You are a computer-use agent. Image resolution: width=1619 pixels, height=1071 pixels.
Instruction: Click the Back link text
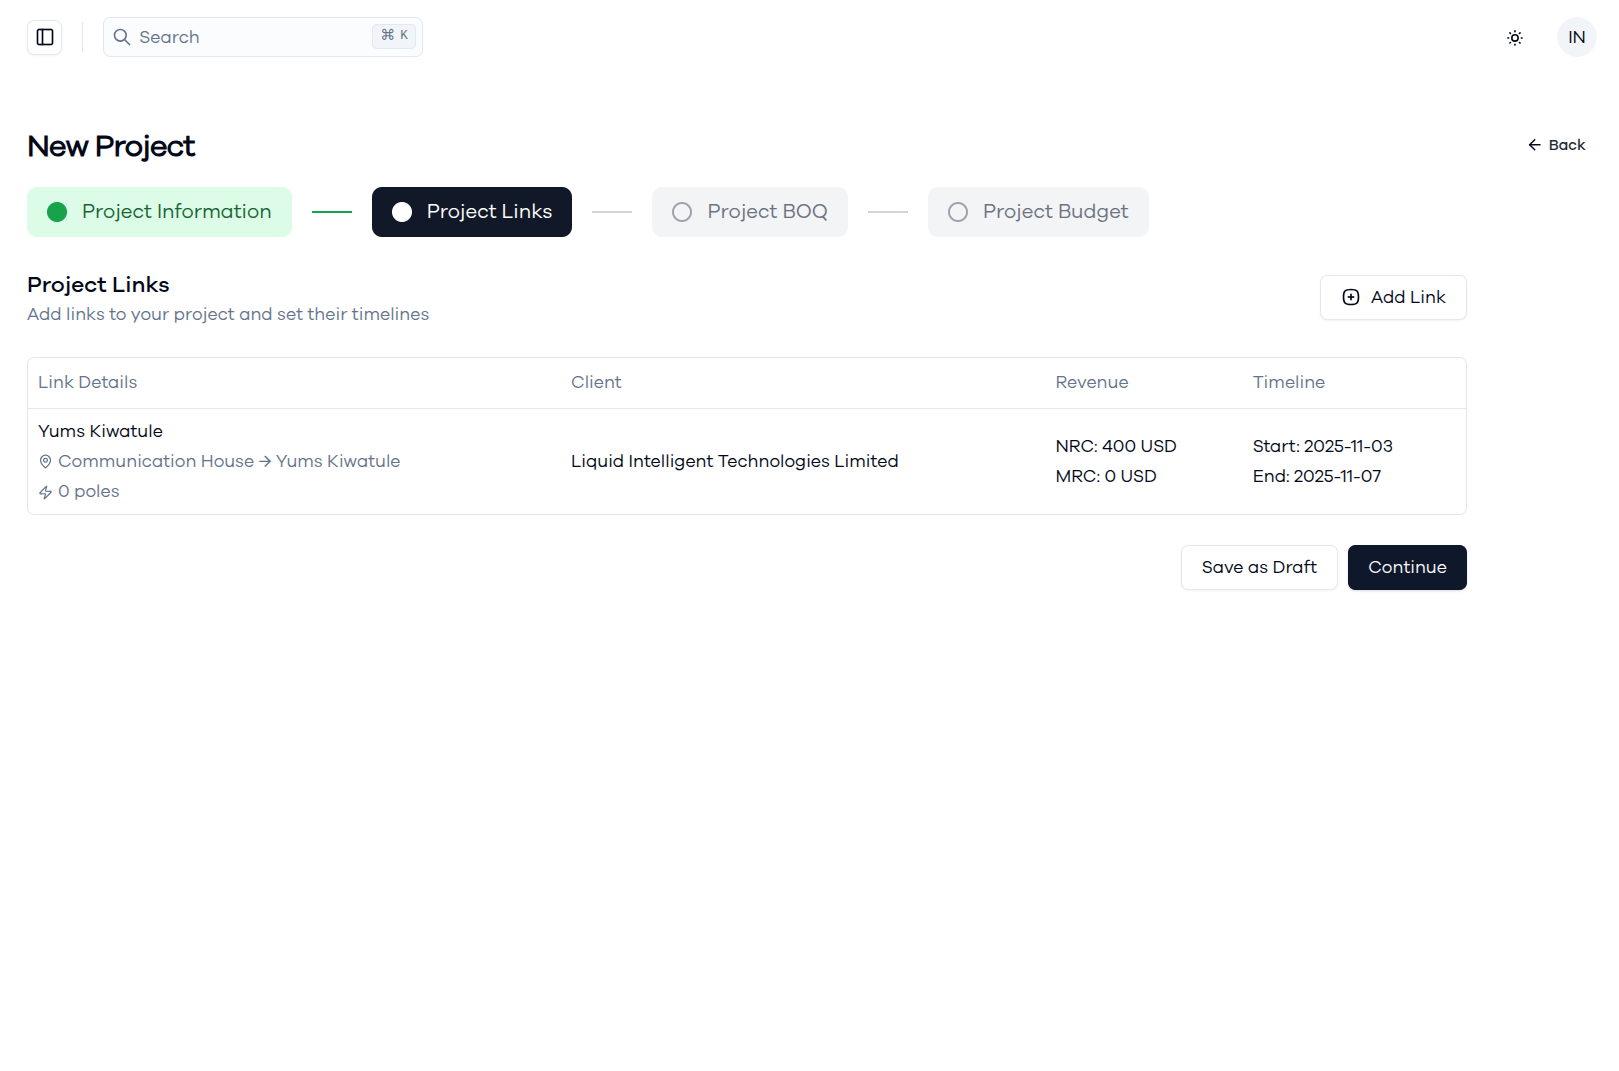tap(1567, 145)
